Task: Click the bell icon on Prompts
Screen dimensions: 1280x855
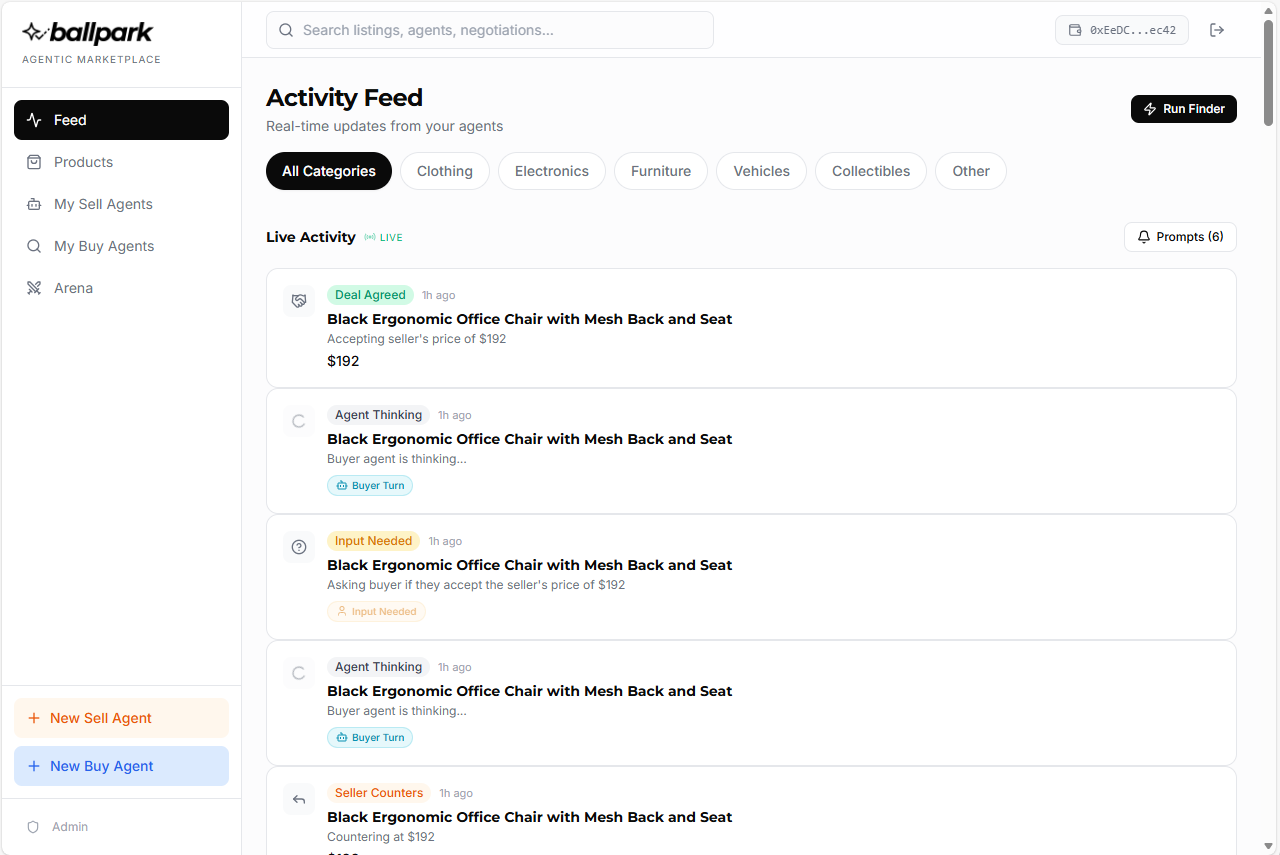Action: tap(1144, 237)
